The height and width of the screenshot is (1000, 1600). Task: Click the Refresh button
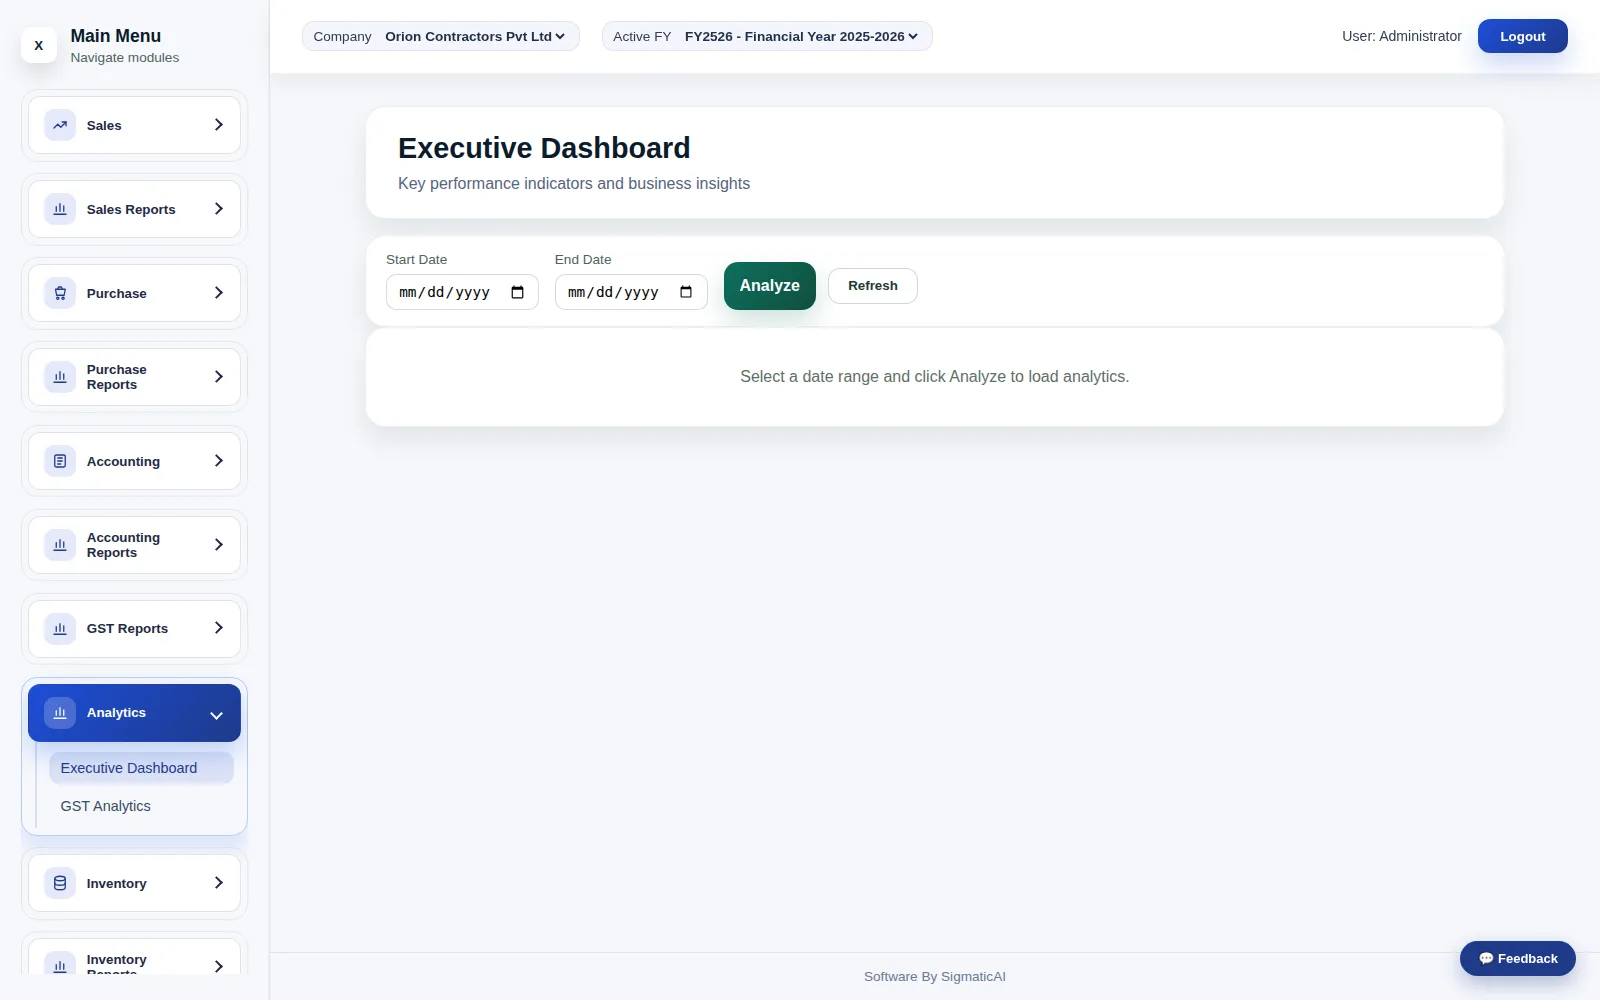click(x=873, y=286)
